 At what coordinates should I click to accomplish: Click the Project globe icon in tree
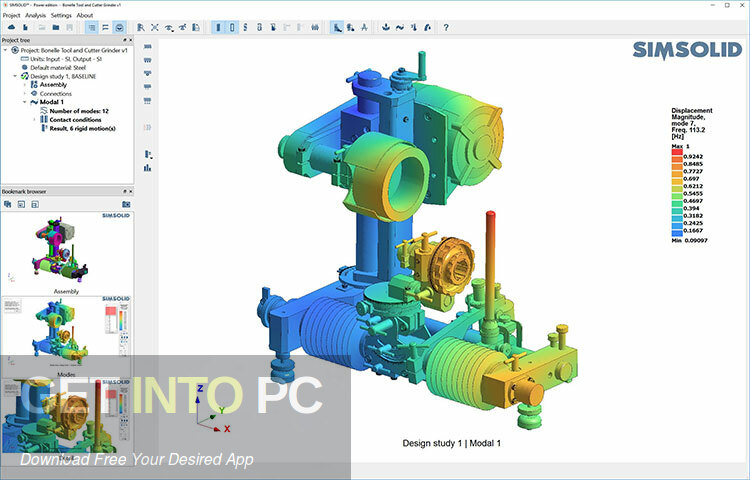click(15, 50)
